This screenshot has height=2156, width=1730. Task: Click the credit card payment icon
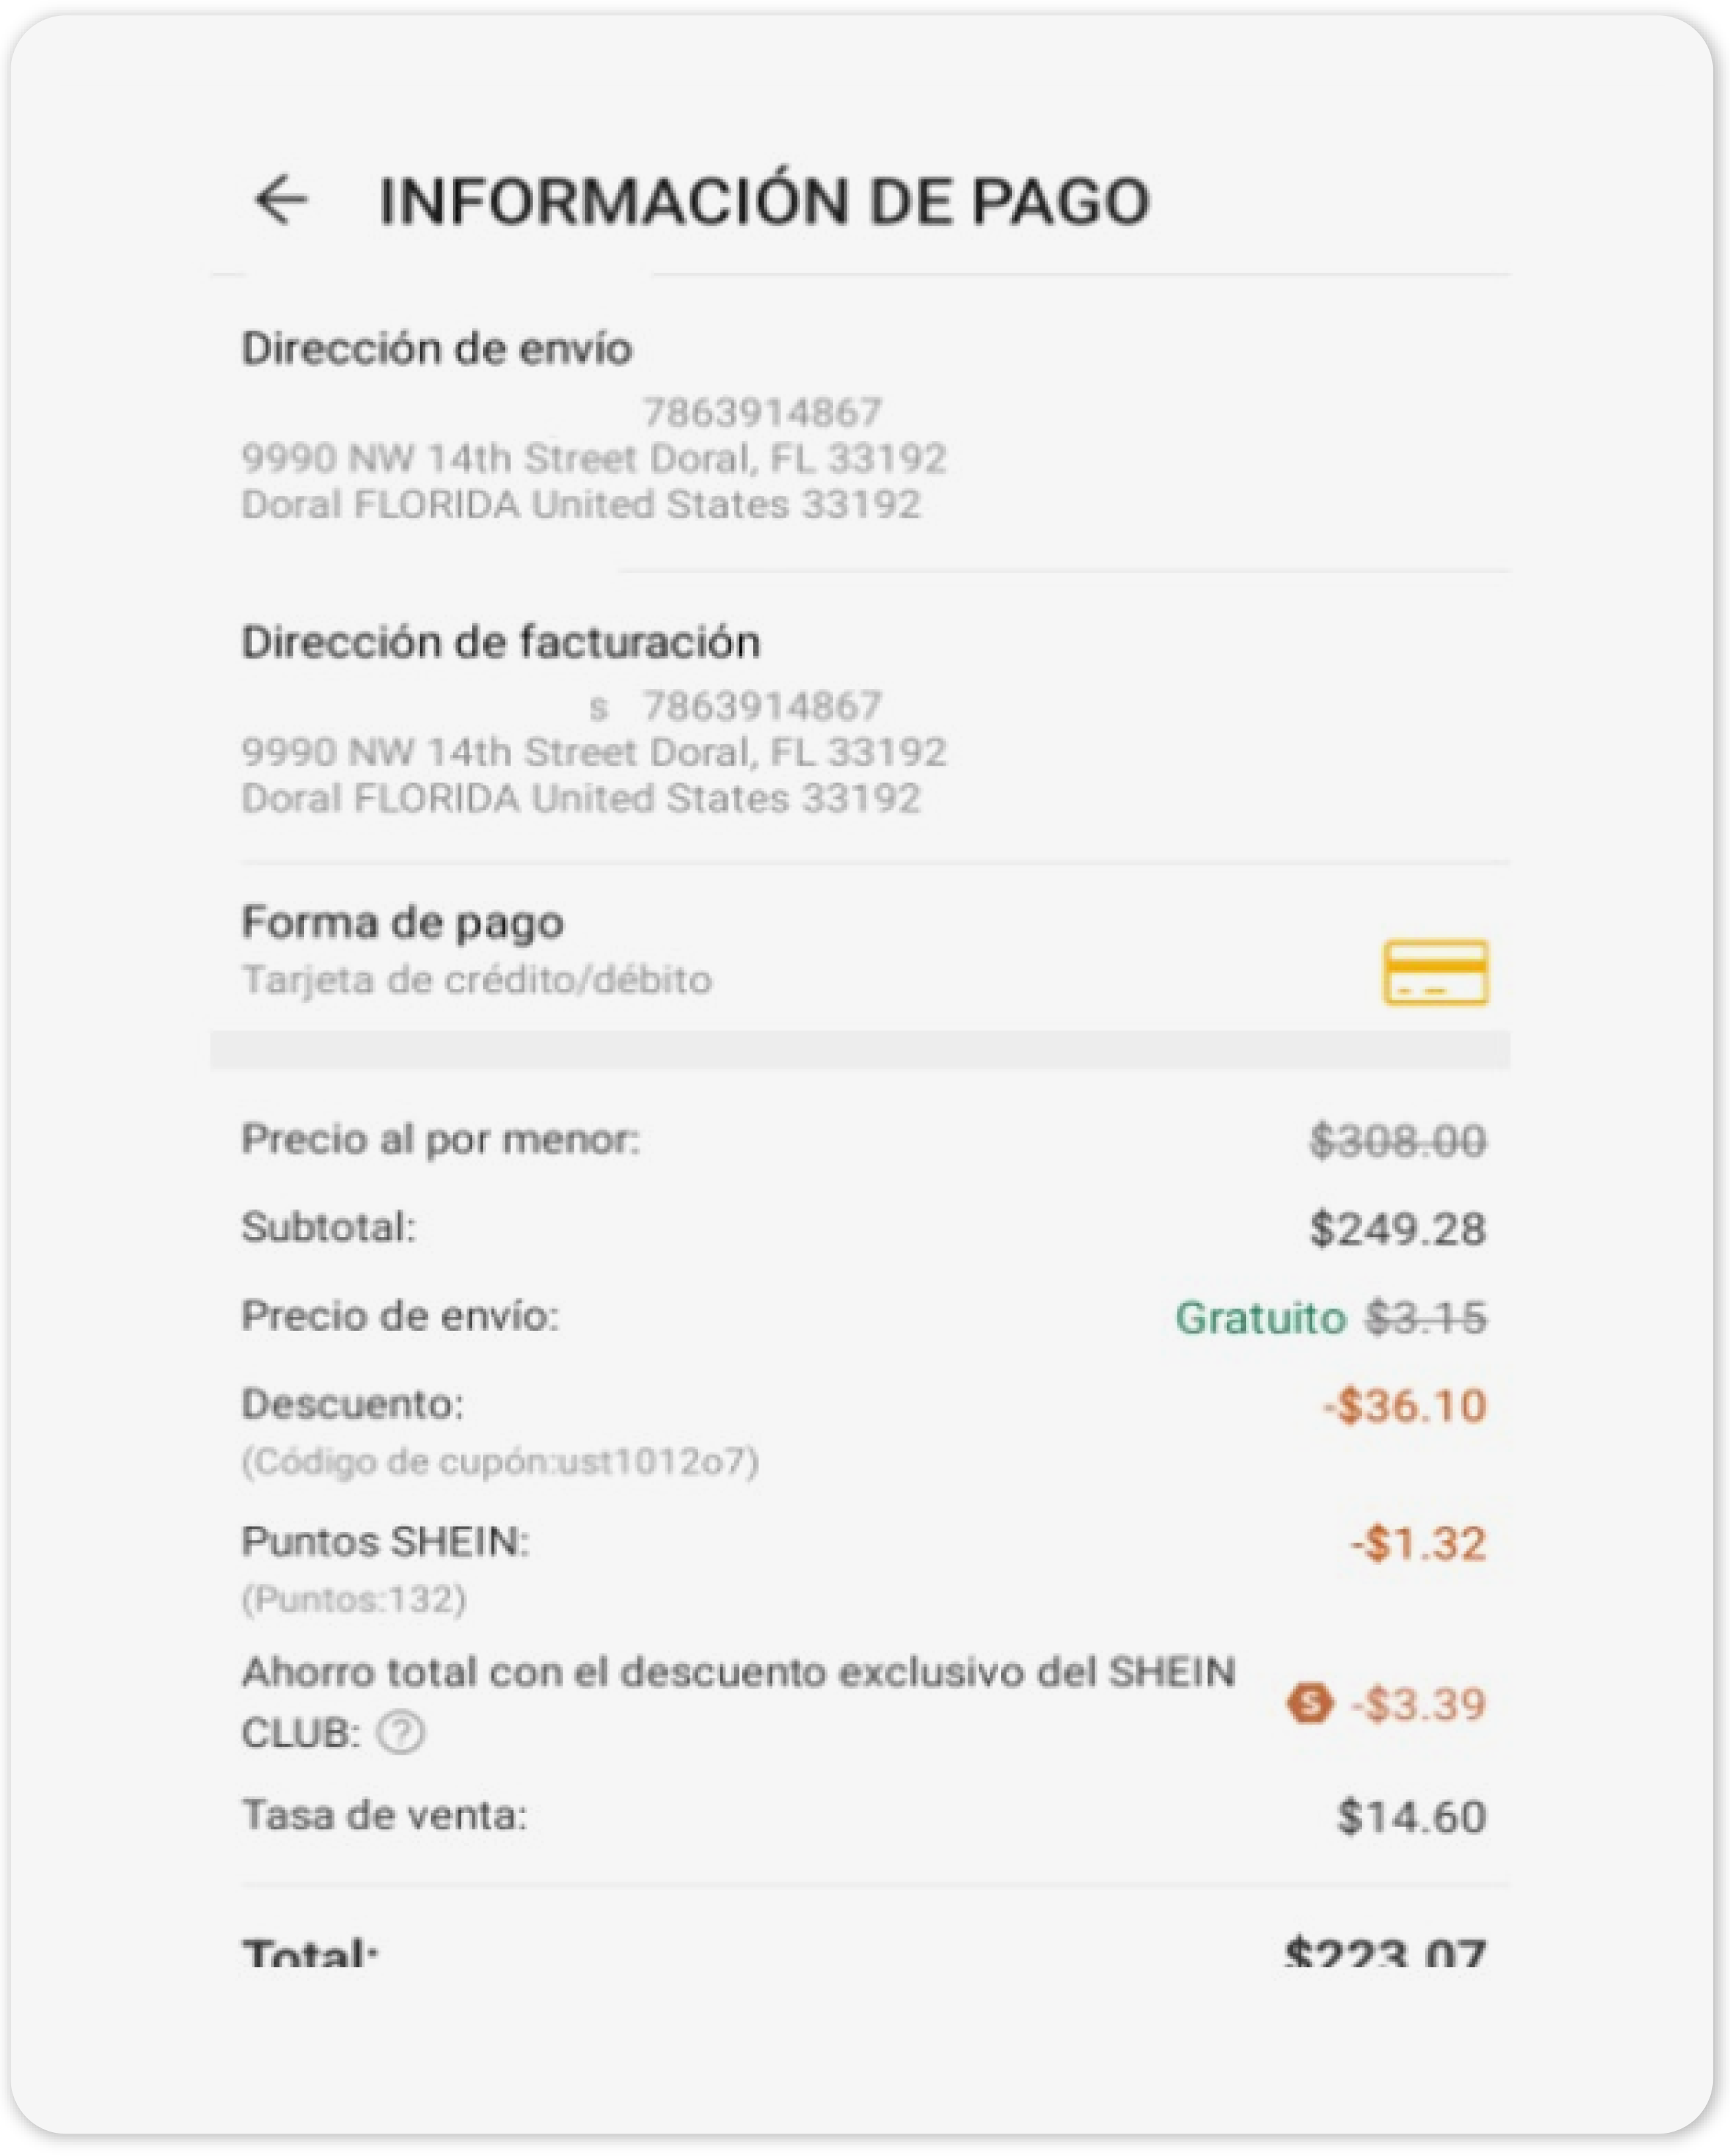click(x=1435, y=971)
